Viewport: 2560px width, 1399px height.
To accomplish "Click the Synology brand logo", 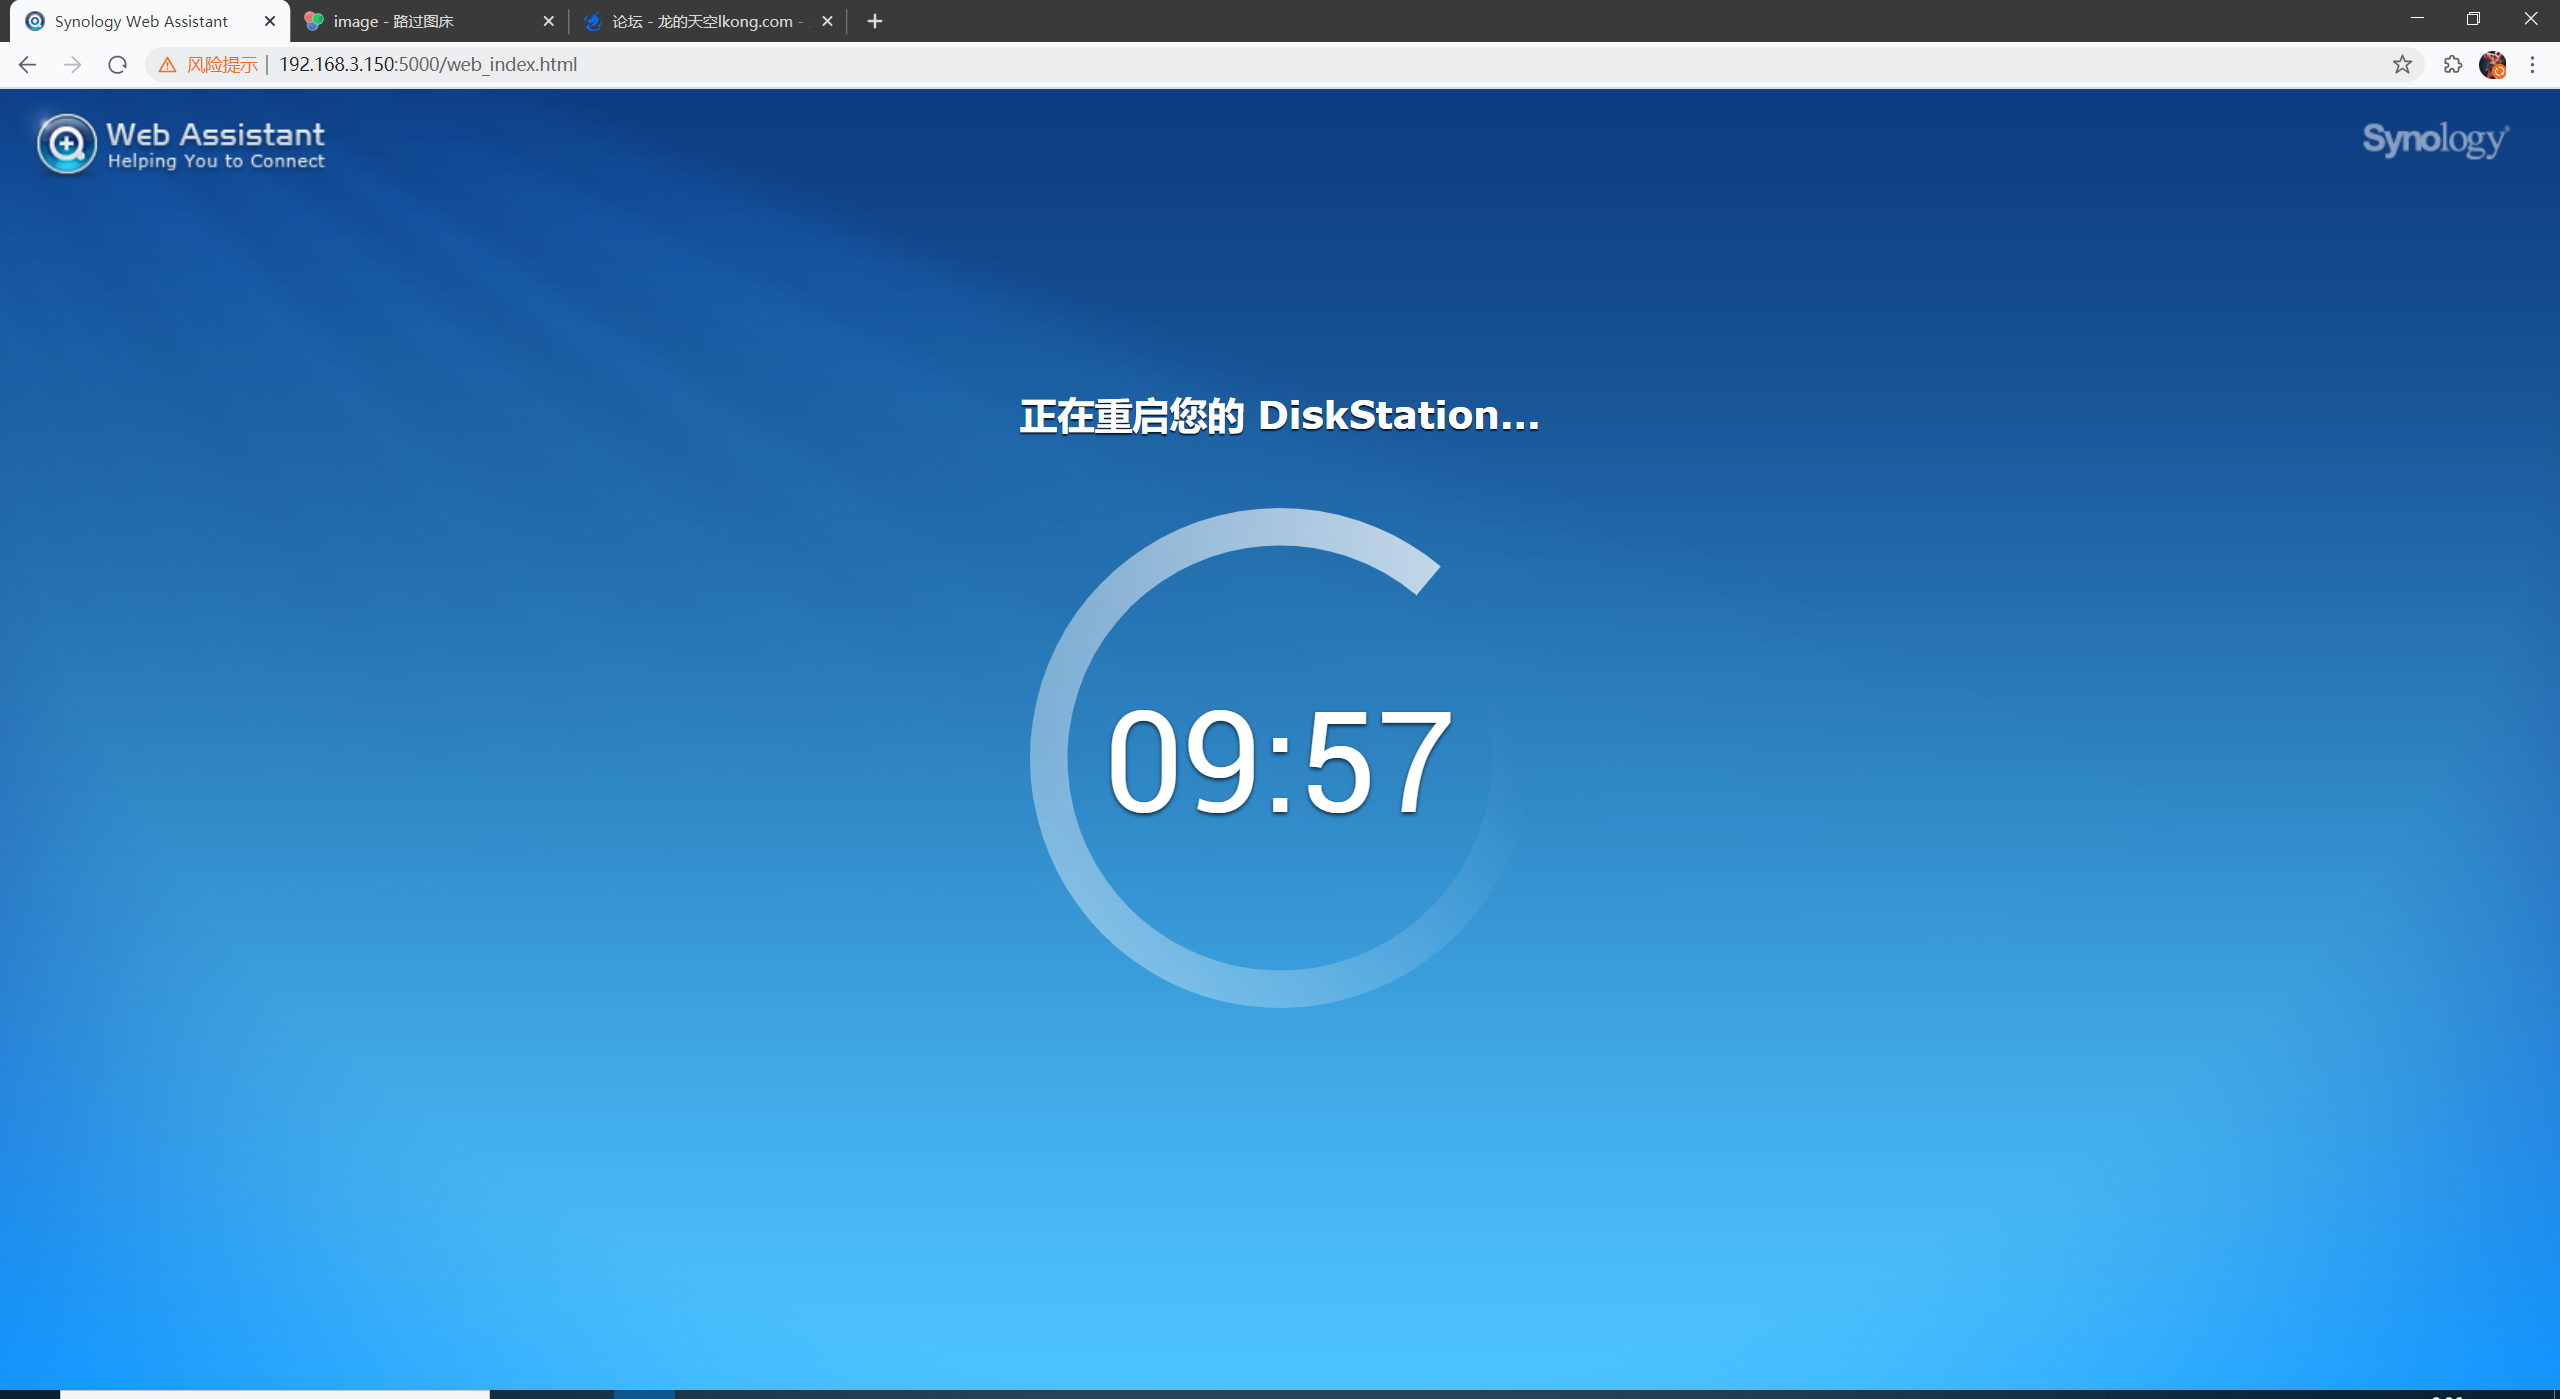I will (2435, 139).
